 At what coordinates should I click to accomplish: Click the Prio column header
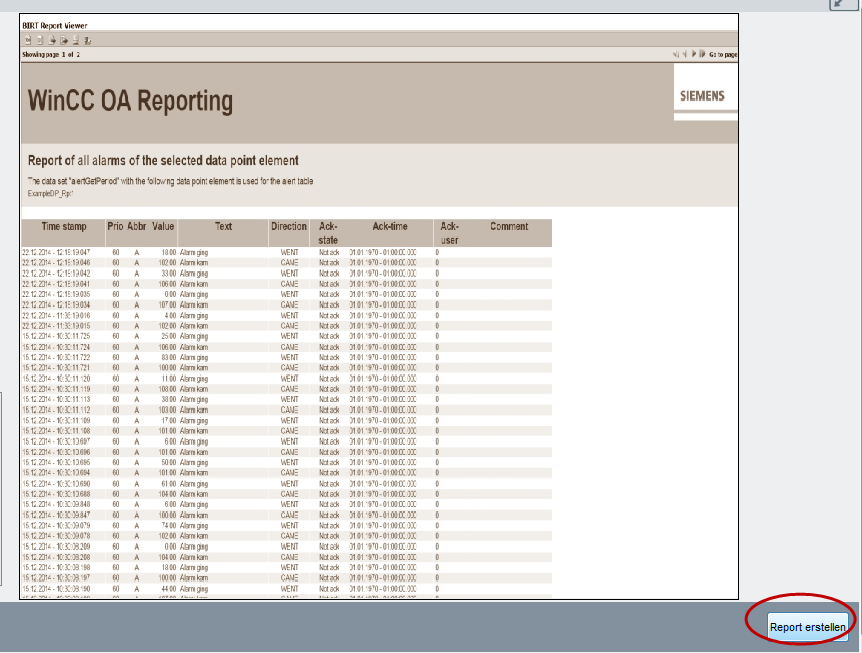tap(115, 226)
